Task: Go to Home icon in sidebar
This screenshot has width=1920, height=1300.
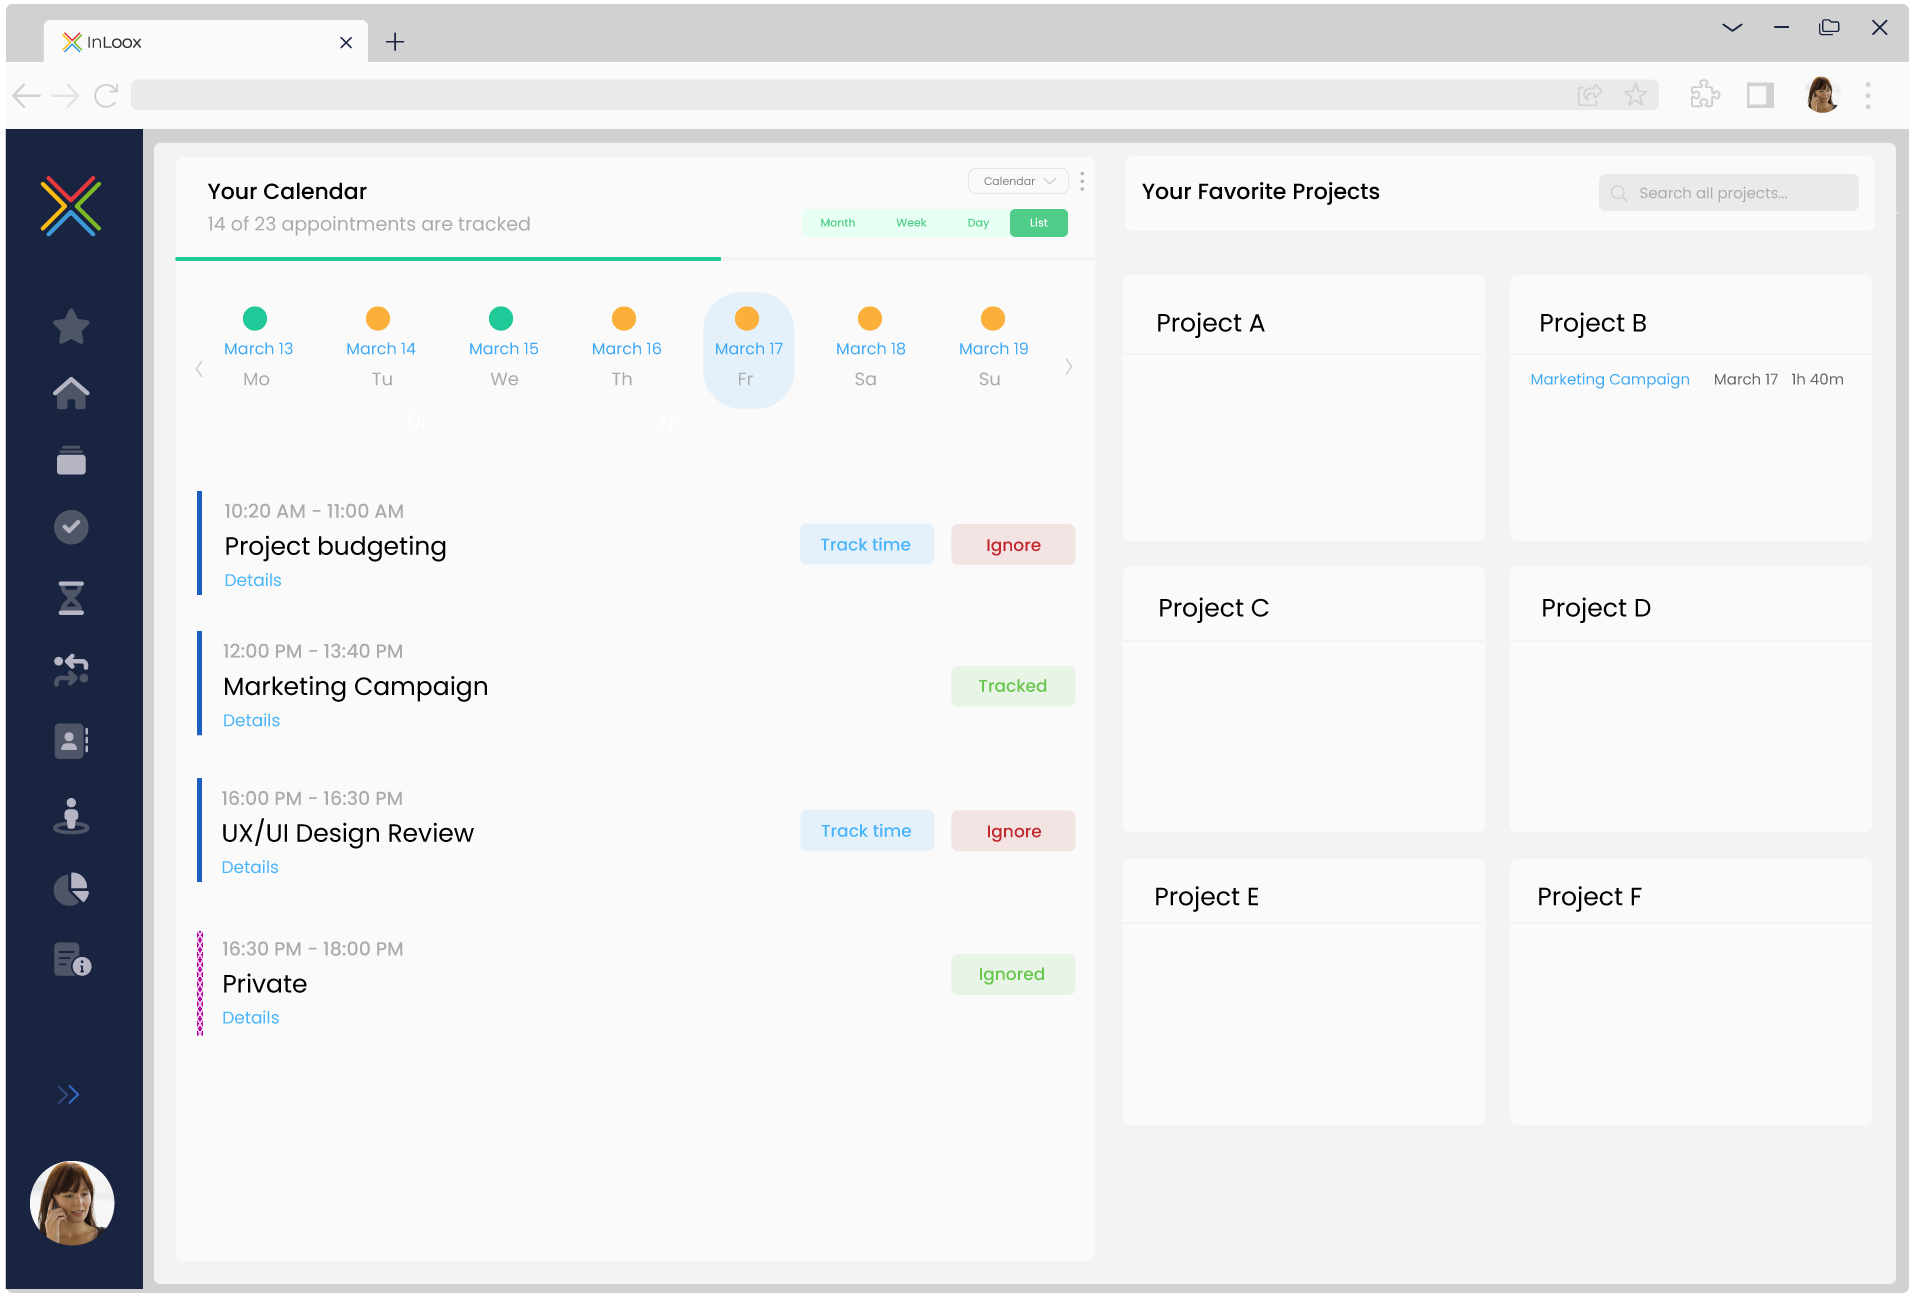Action: coord(71,393)
